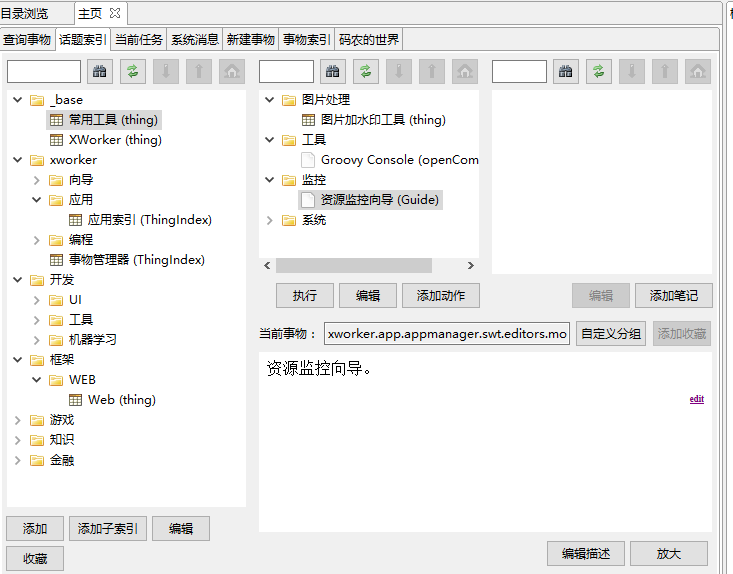Viewport: 733px width, 574px height.
Task: Open the 目录浏览 tab
Action: pyautogui.click(x=25, y=14)
